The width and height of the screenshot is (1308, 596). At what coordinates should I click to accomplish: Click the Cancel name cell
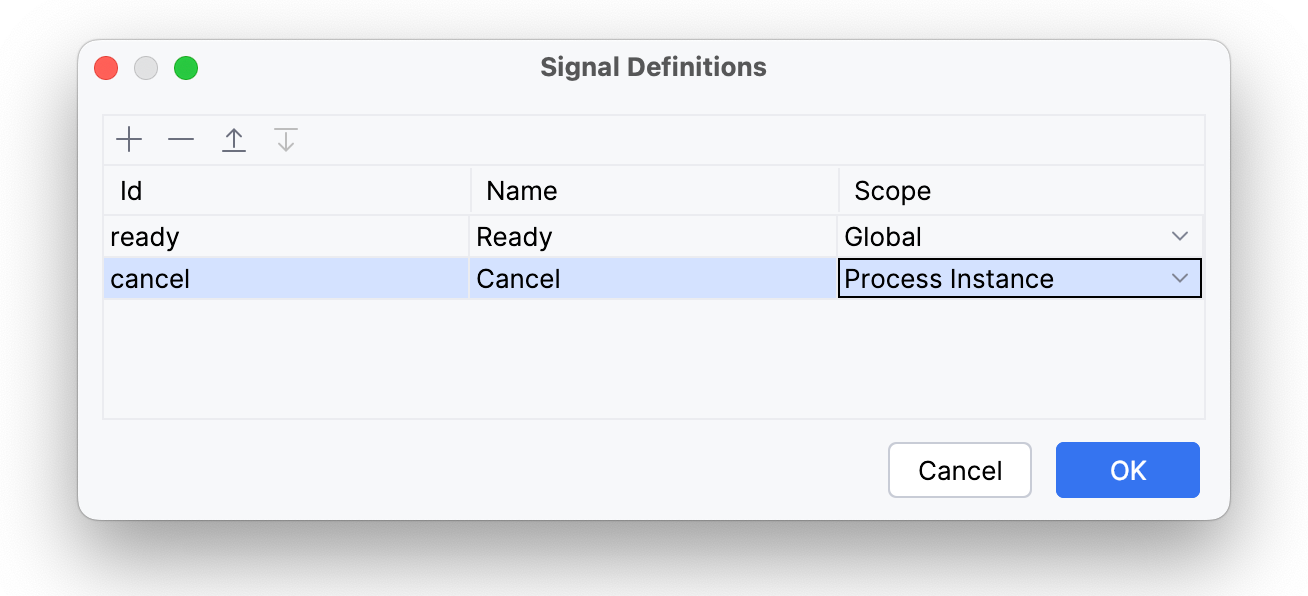click(x=519, y=278)
